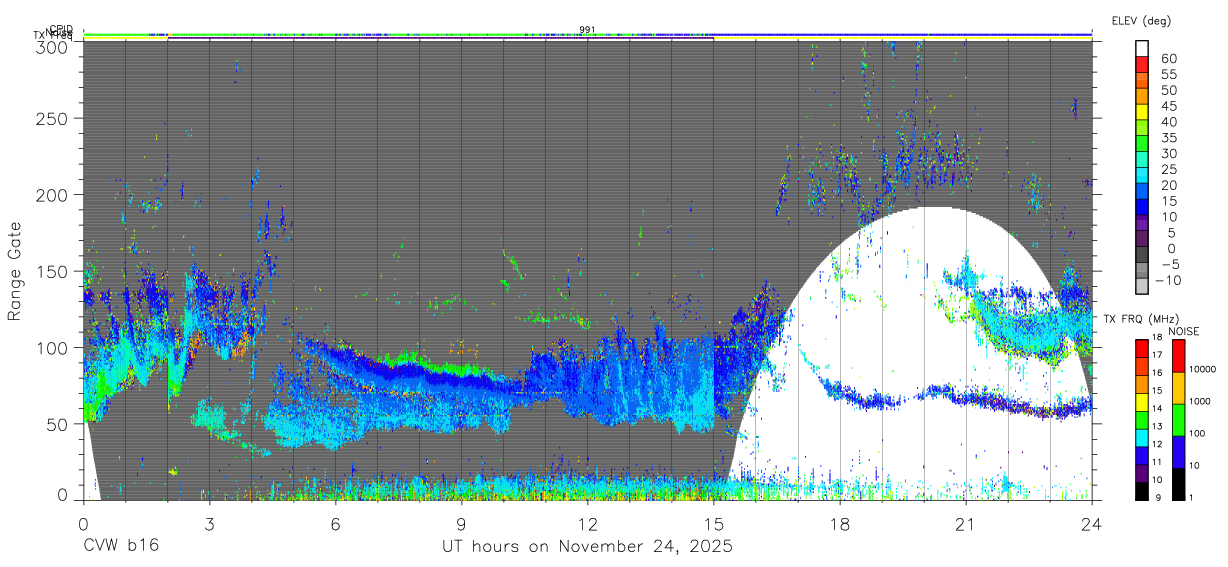
Task: Select yellow 40–45 swatch on ELEV colorbar
Action: tap(1143, 112)
